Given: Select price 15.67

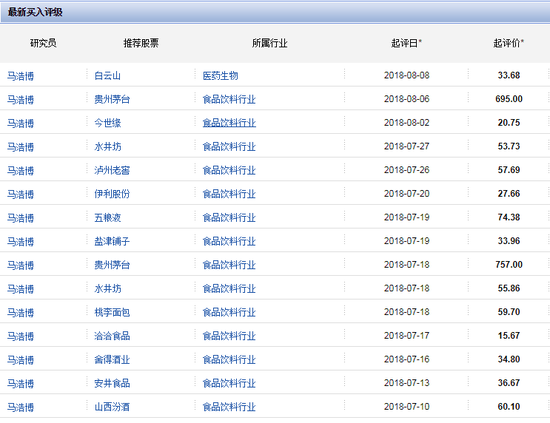Looking at the screenshot, I should tap(509, 336).
